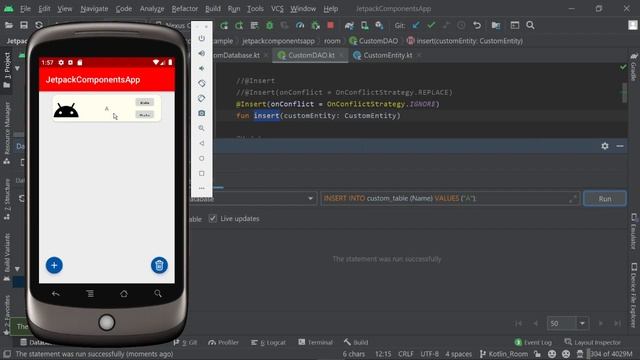Open the Project side panel tab
Screen dimensions: 640x360
click(x=7, y=70)
